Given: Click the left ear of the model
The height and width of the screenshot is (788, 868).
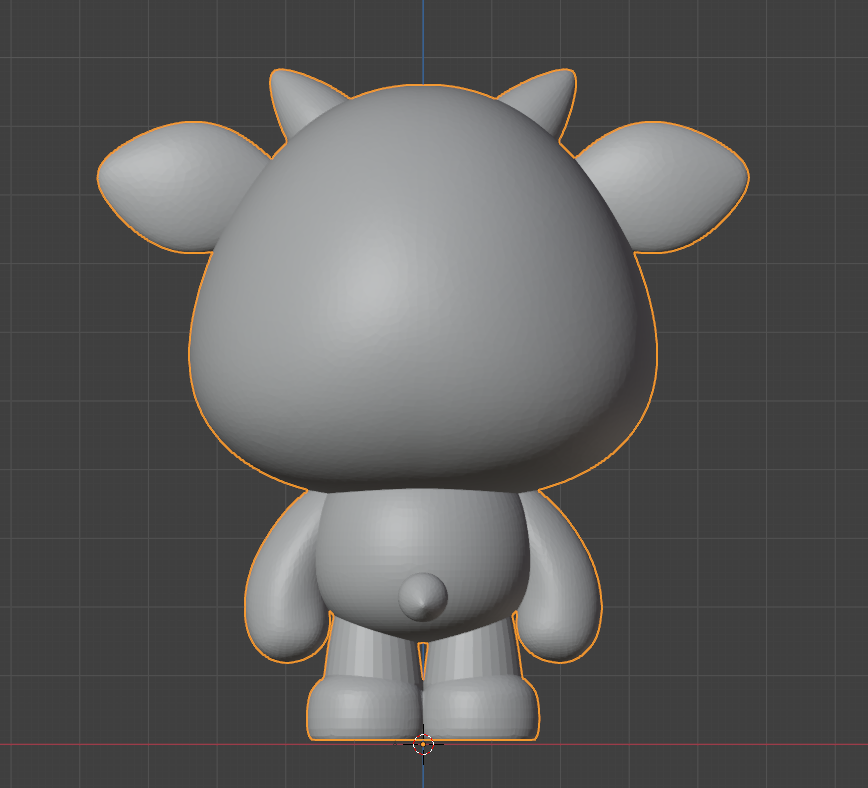Looking at the screenshot, I should [x=165, y=185].
